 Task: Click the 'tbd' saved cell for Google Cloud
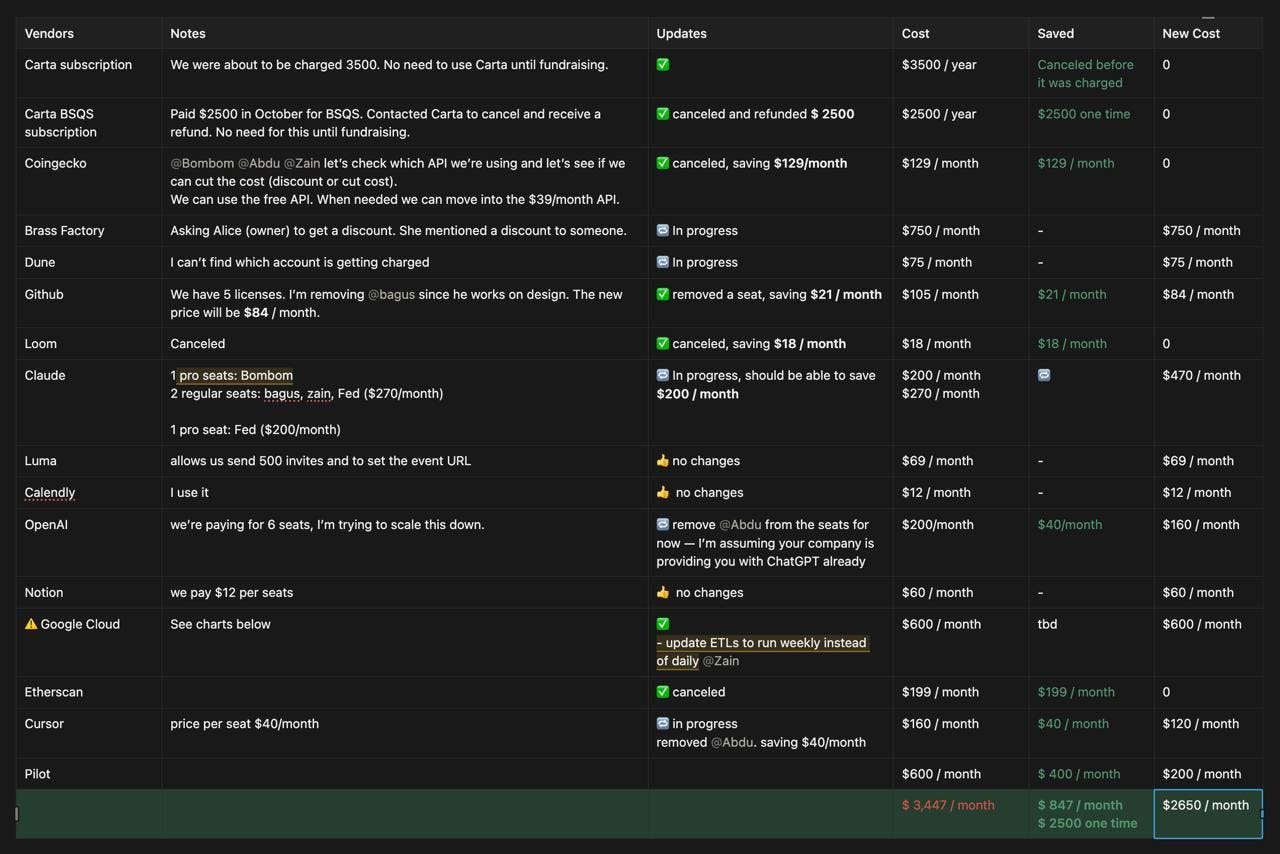[x=1092, y=643]
